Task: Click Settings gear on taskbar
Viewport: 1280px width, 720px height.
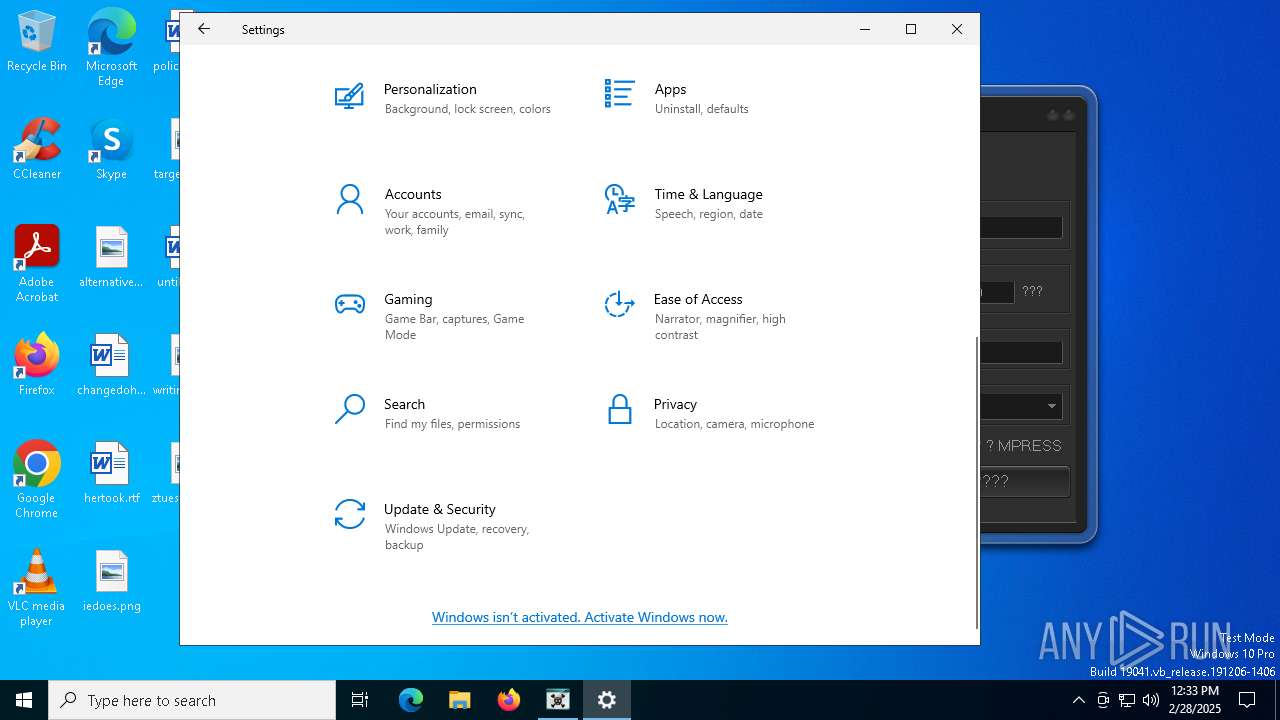Action: pyautogui.click(x=607, y=700)
